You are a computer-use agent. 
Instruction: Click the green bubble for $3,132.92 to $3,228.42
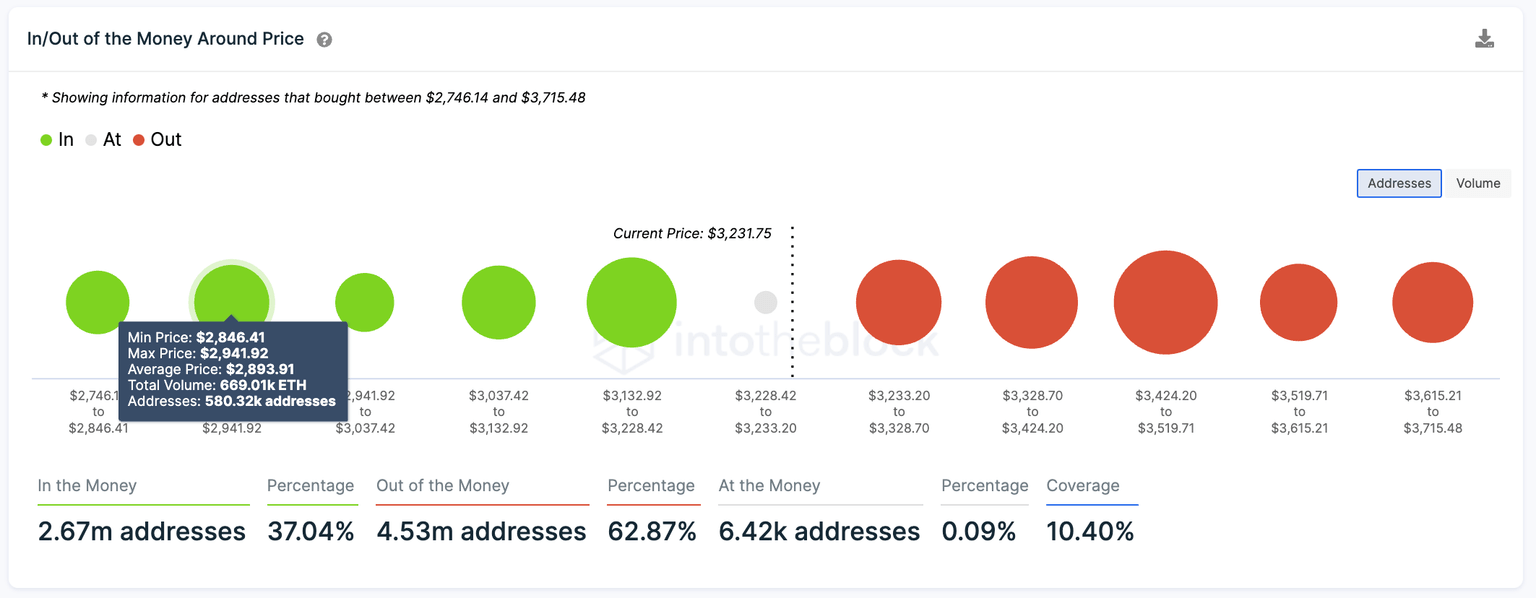(631, 302)
